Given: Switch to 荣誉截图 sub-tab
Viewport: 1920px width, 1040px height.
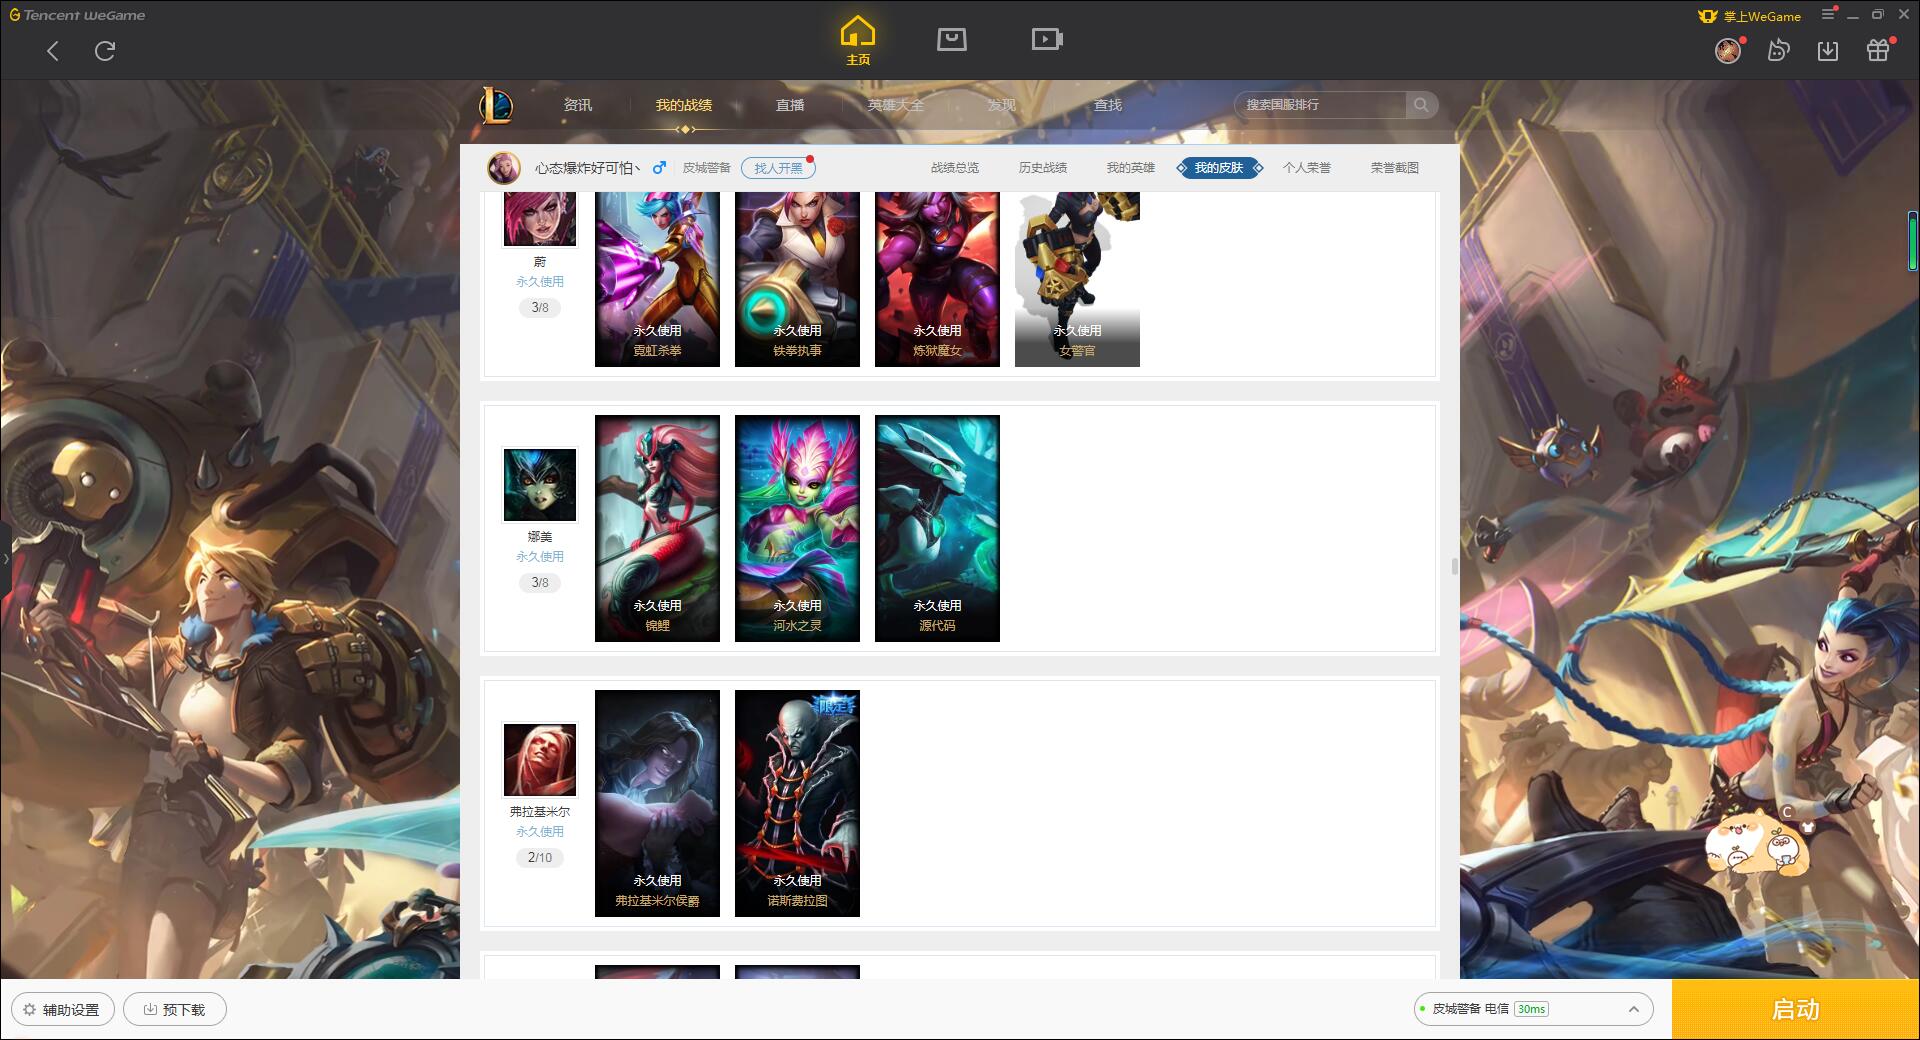Looking at the screenshot, I should click(1395, 168).
